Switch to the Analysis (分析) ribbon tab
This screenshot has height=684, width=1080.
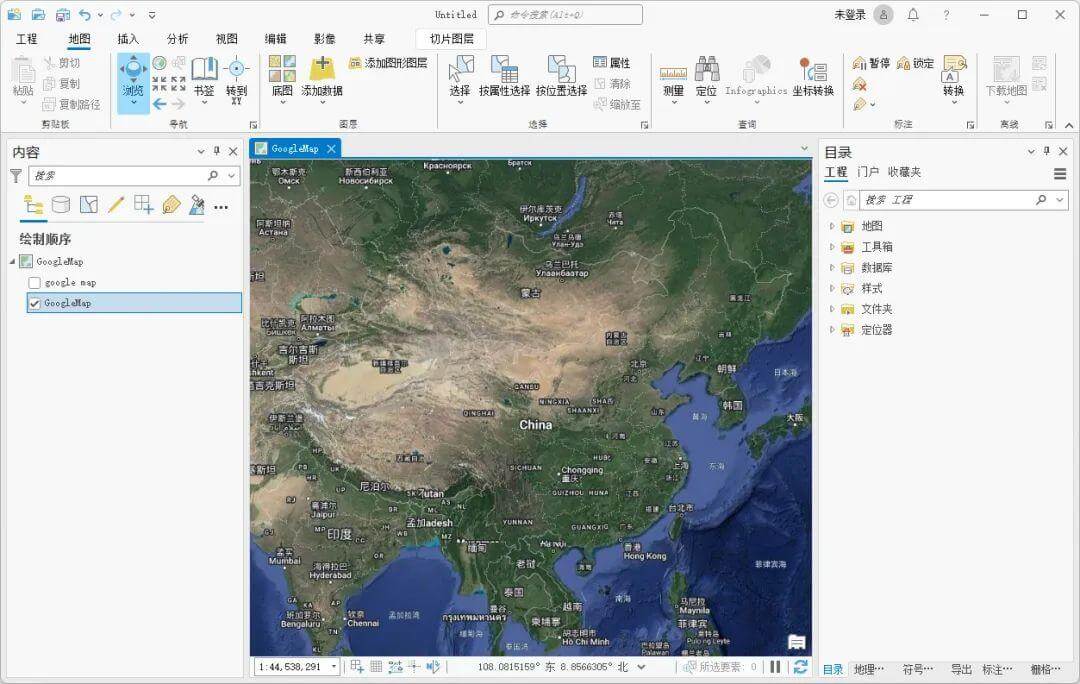click(177, 39)
